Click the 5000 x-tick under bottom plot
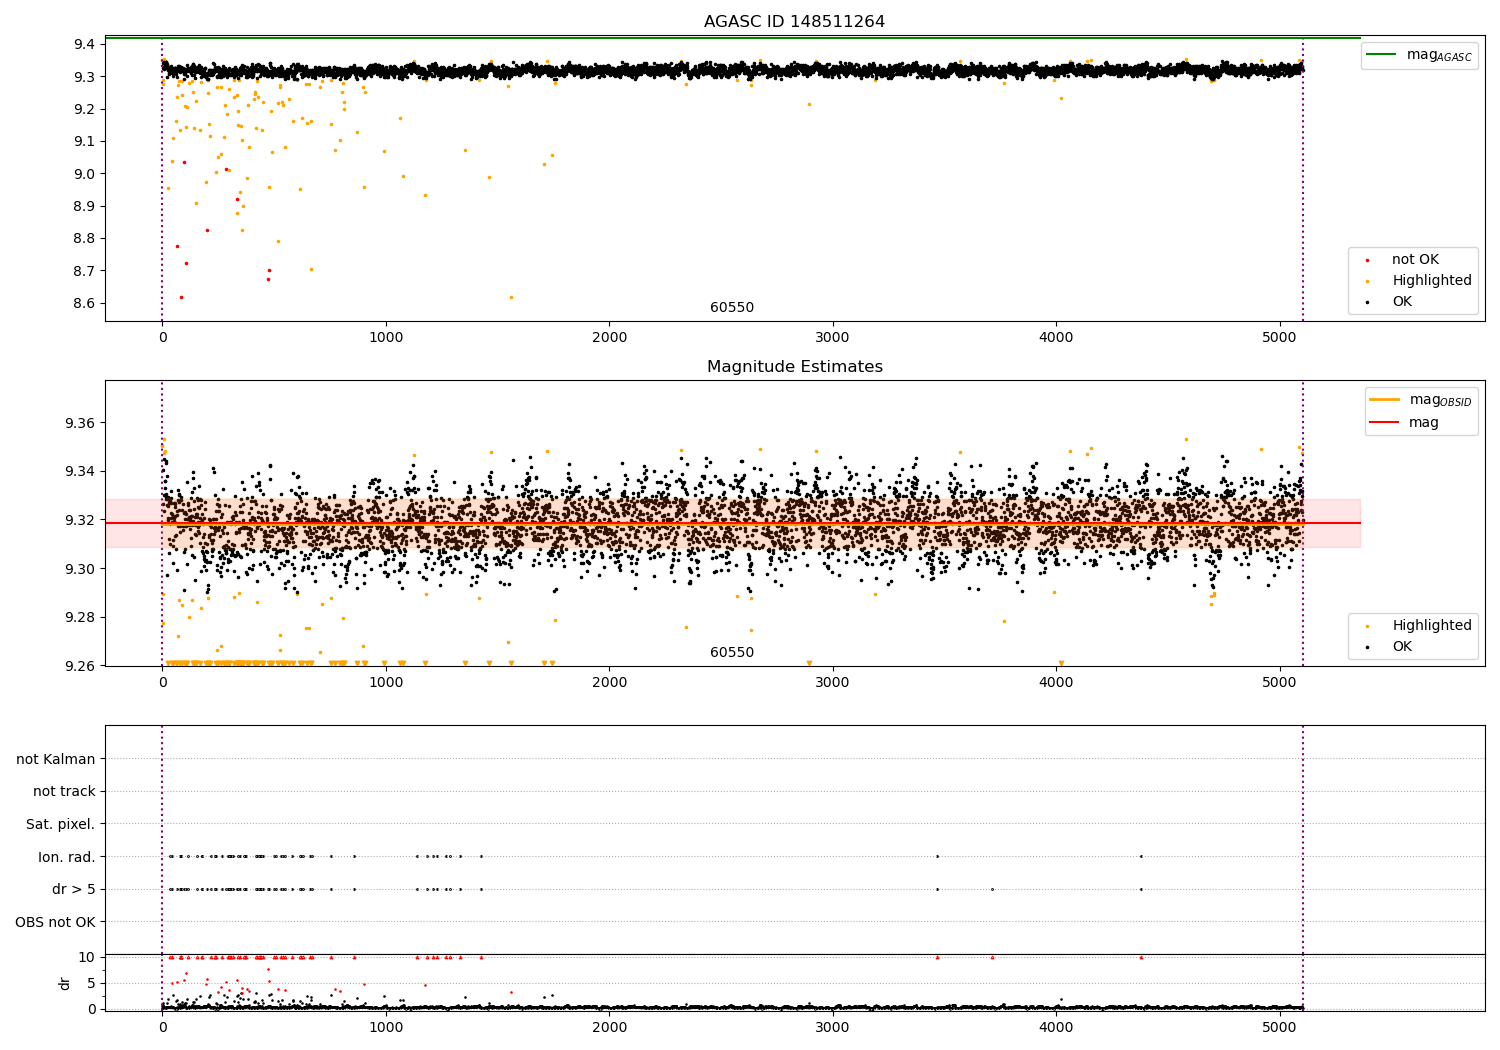The image size is (1500, 1050). tap(1280, 1027)
